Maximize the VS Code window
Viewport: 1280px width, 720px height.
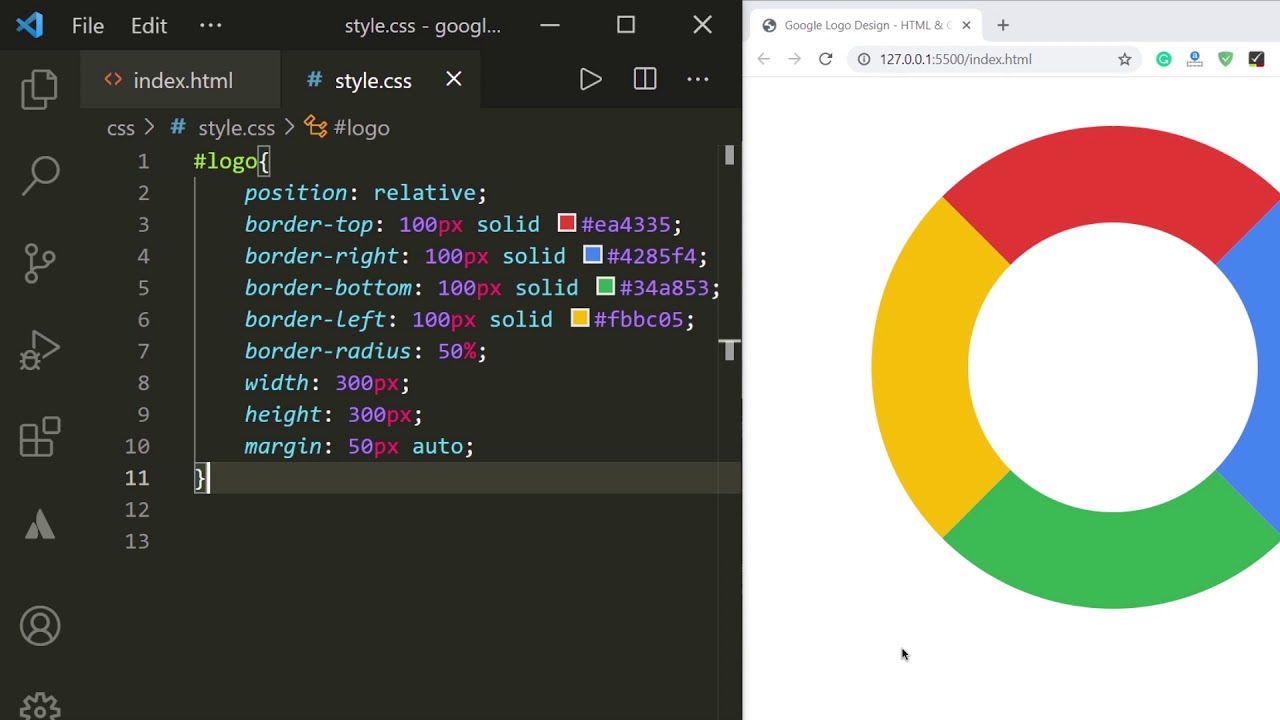point(626,25)
